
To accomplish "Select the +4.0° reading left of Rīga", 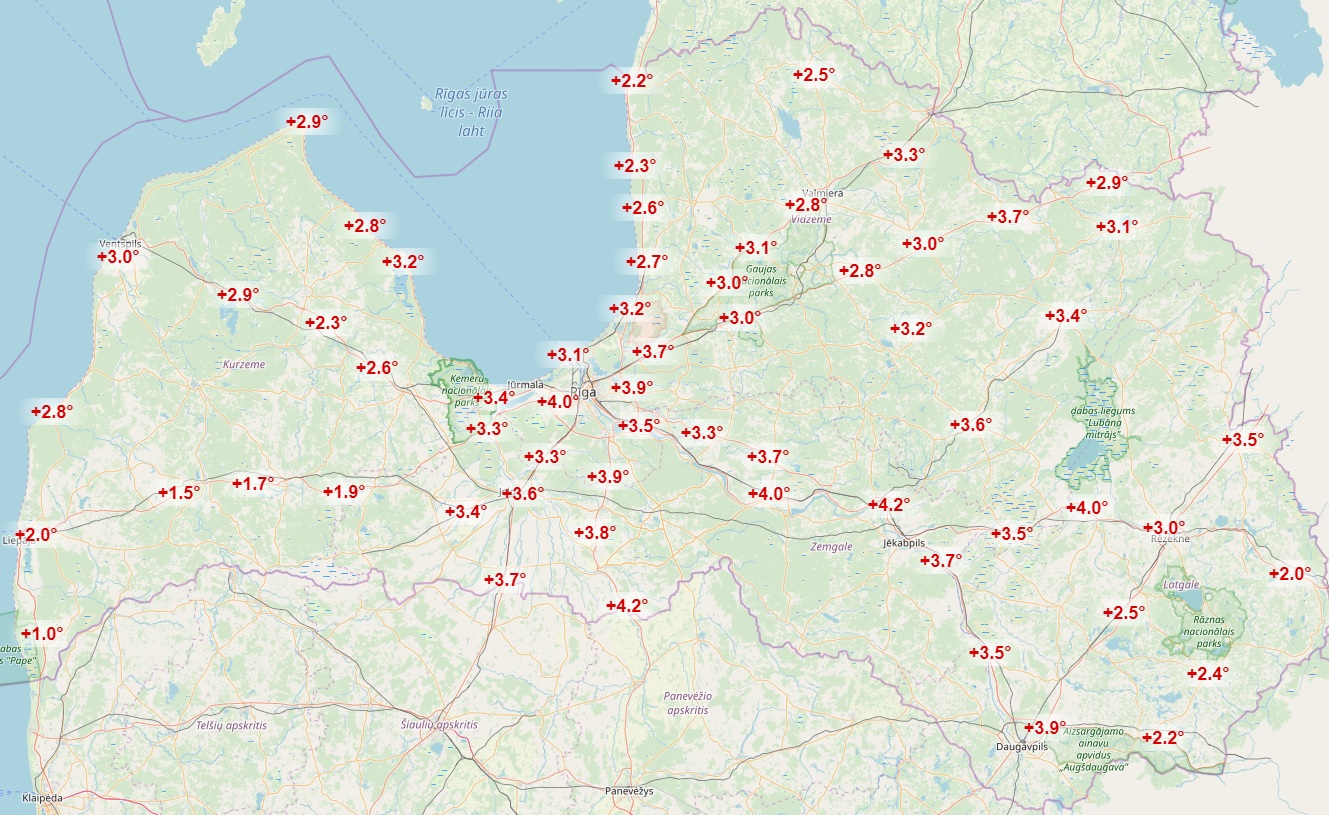I will 558,402.
